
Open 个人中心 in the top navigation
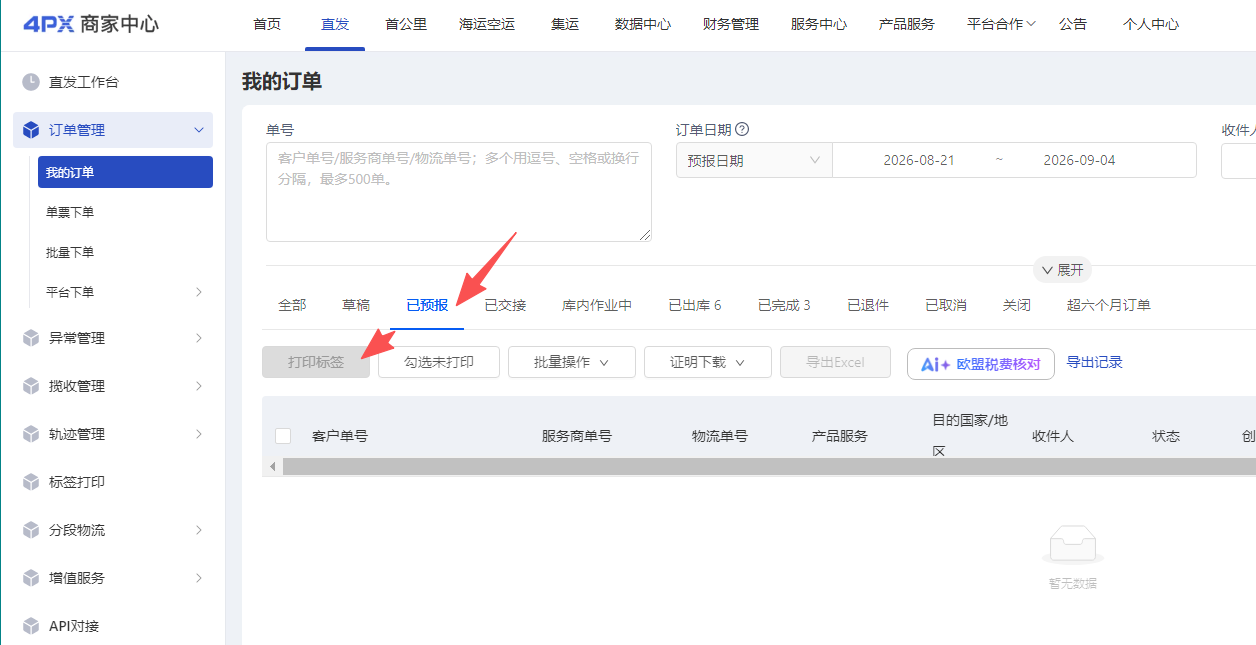(x=1151, y=24)
